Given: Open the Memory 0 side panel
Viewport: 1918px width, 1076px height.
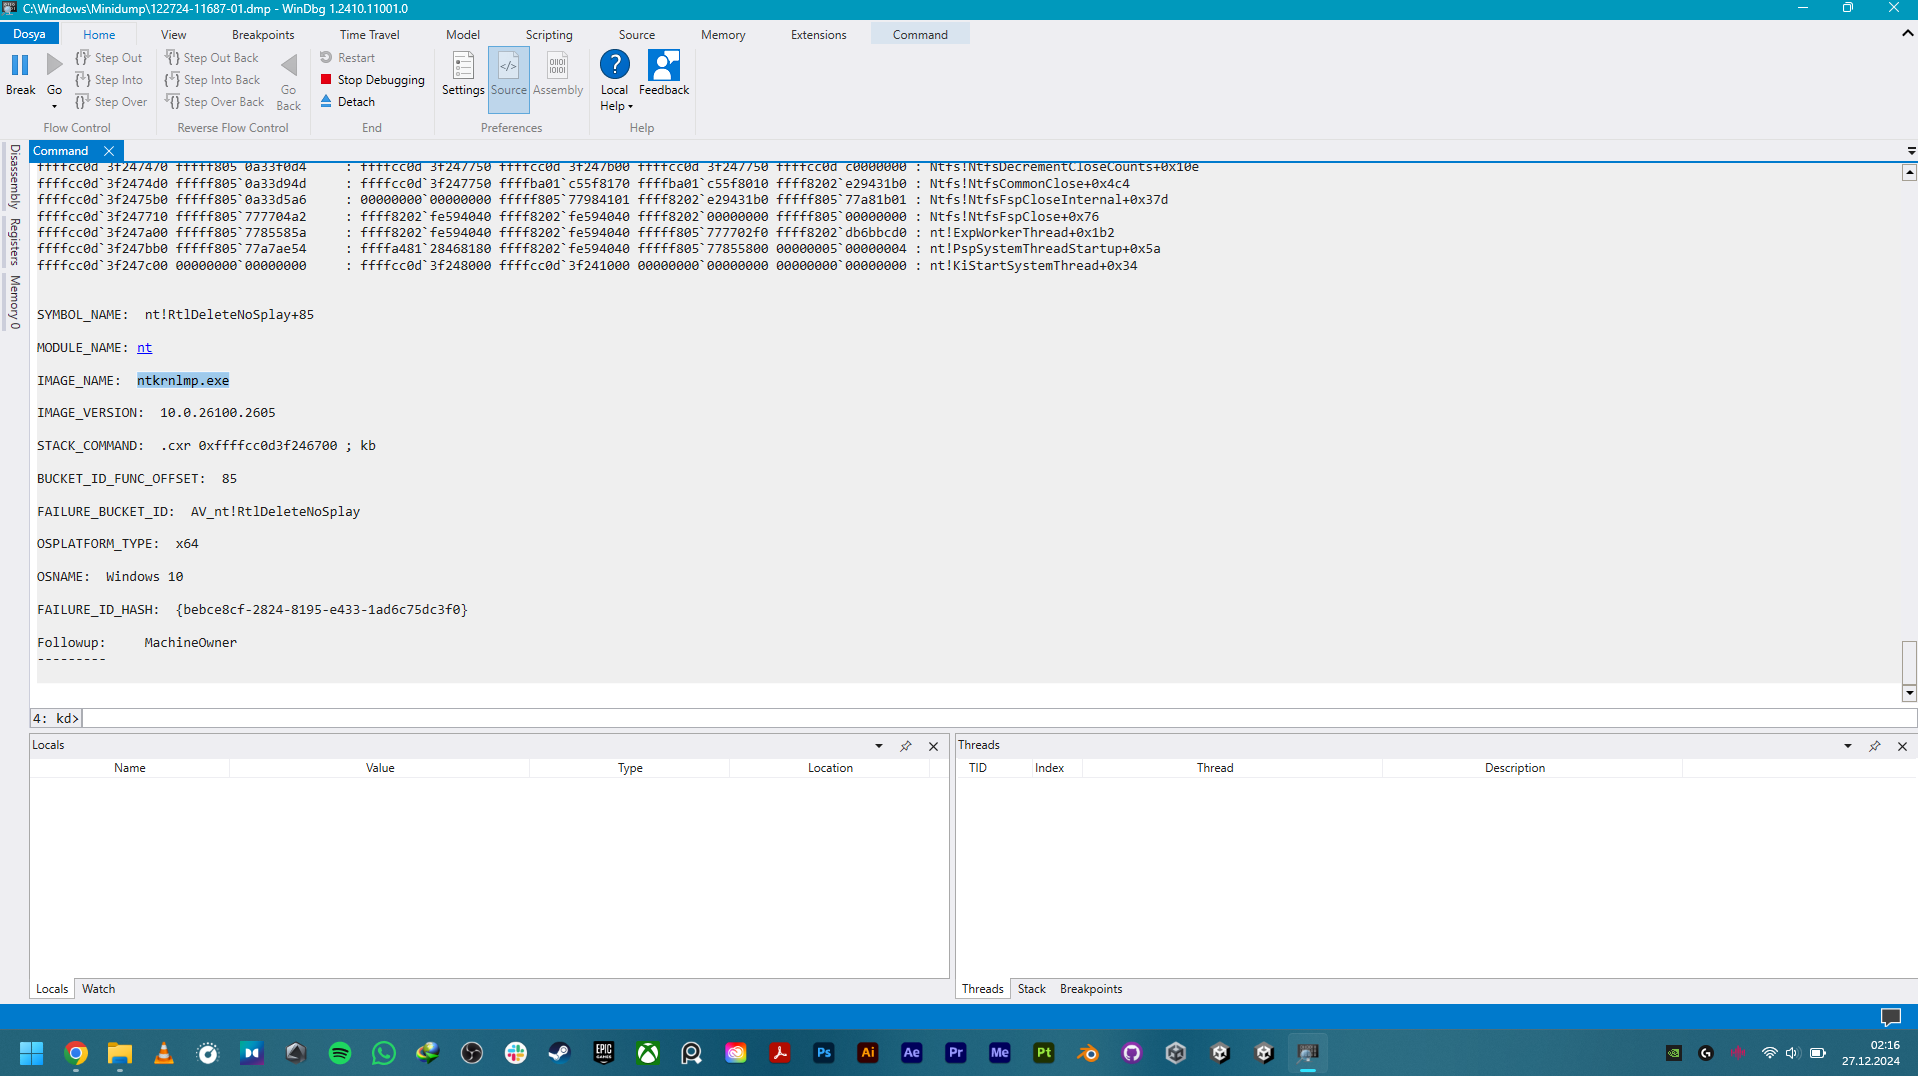Looking at the screenshot, I should [x=14, y=302].
